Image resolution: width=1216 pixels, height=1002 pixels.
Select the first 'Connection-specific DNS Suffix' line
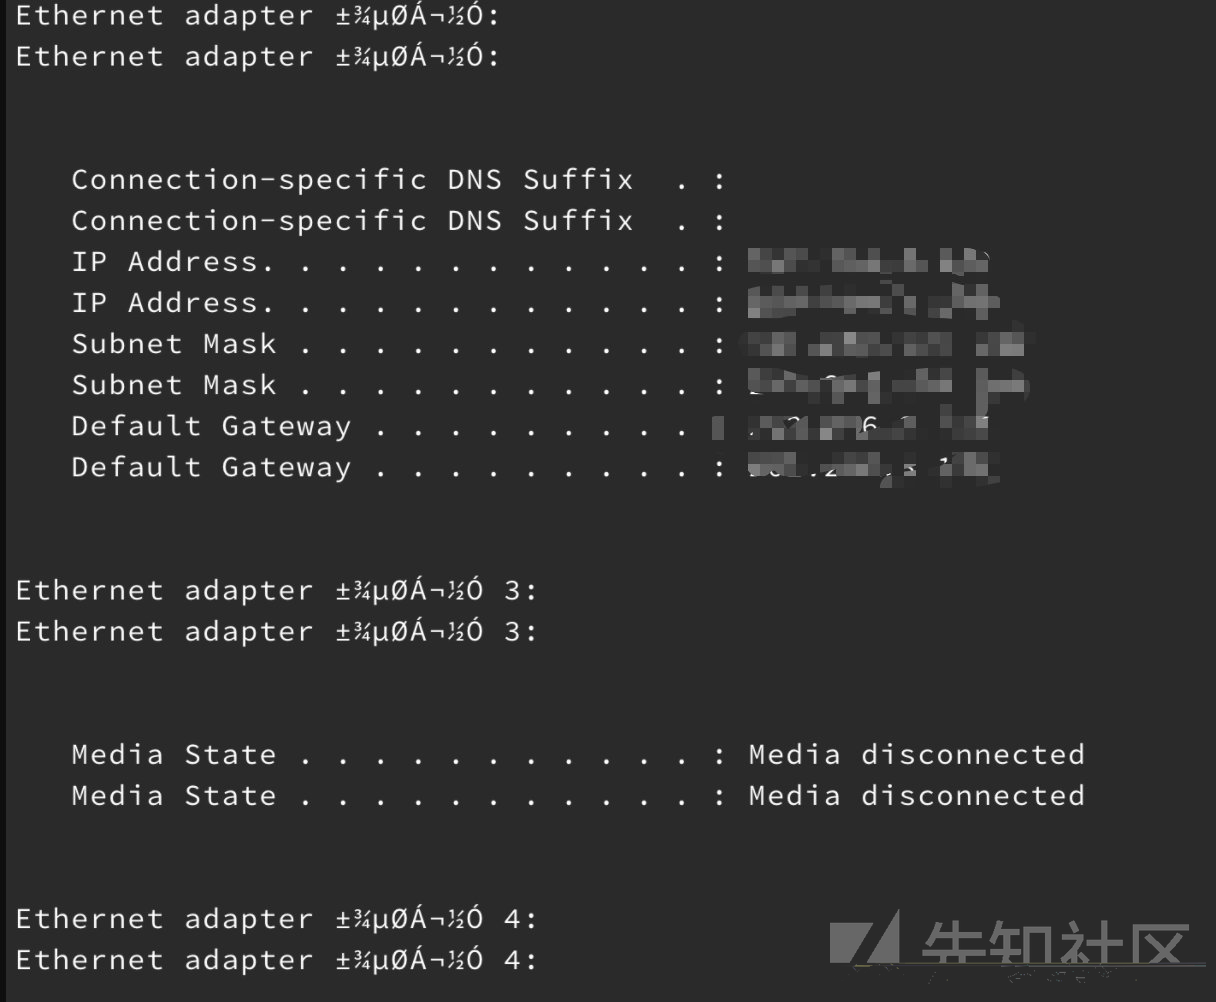398,180
